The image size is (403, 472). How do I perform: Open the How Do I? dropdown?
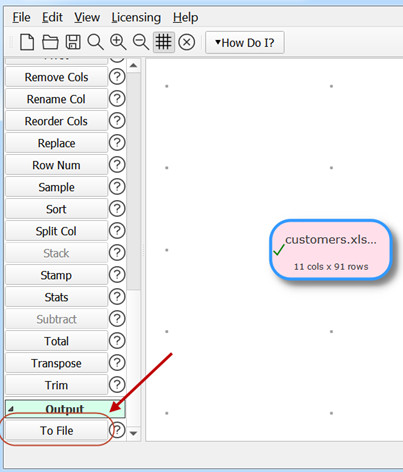point(245,43)
